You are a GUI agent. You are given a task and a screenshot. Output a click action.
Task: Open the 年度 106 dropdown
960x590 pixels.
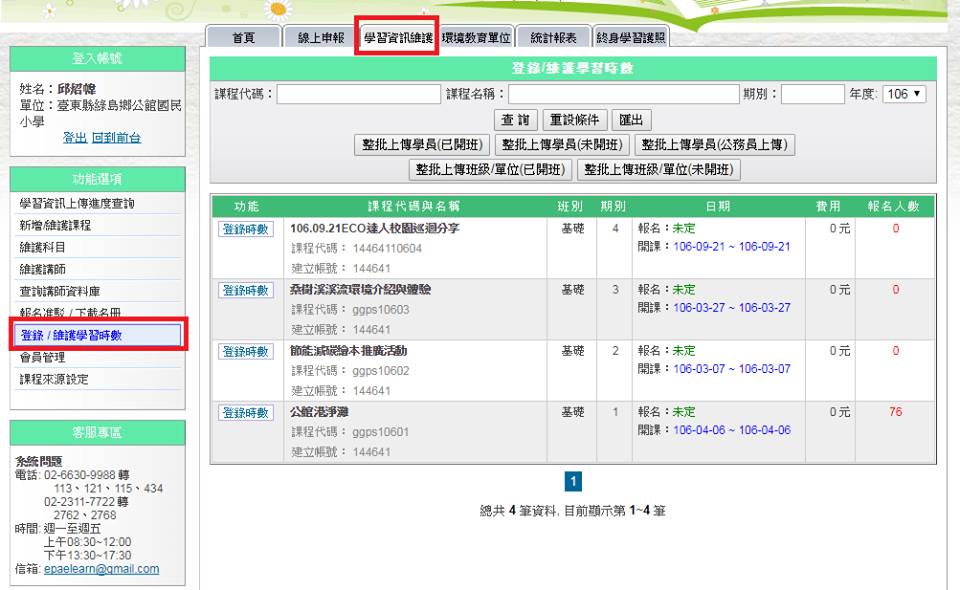904,94
